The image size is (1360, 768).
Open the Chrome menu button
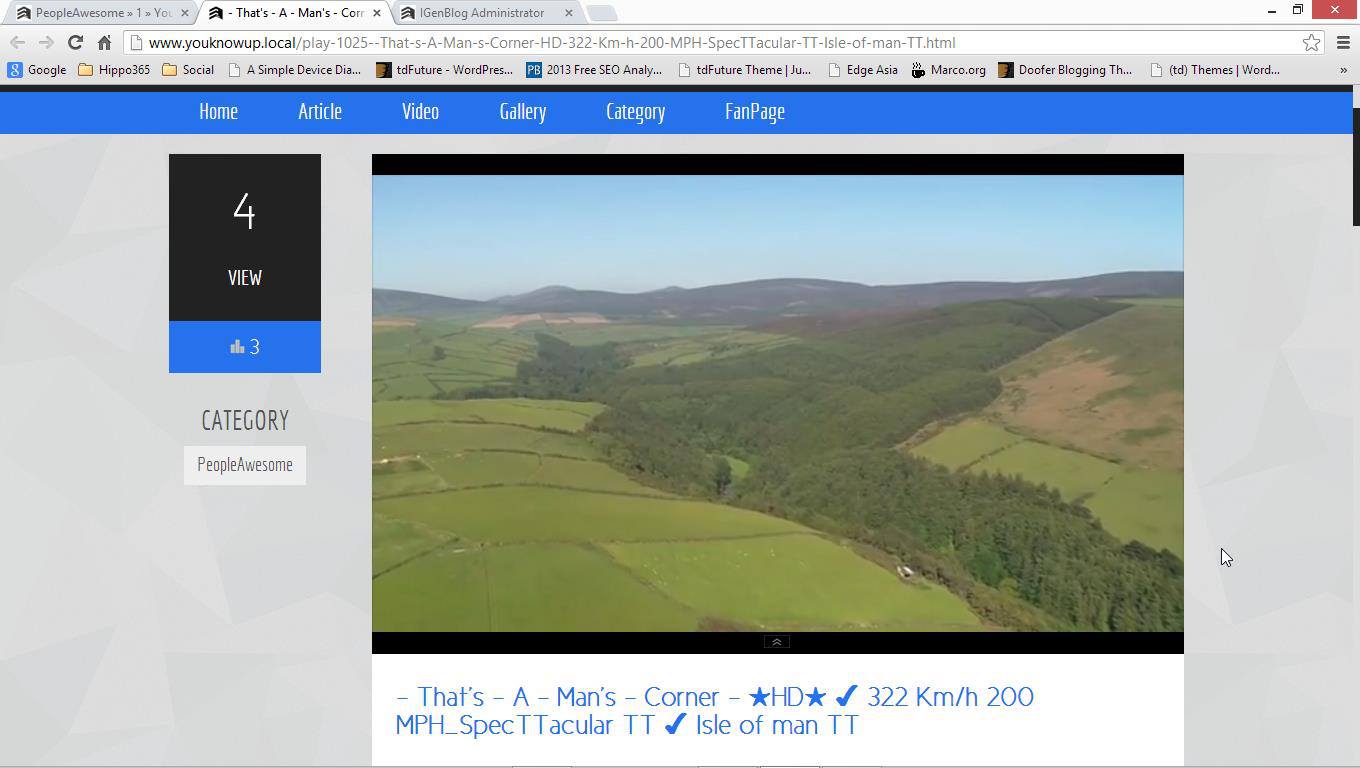pyautogui.click(x=1343, y=43)
